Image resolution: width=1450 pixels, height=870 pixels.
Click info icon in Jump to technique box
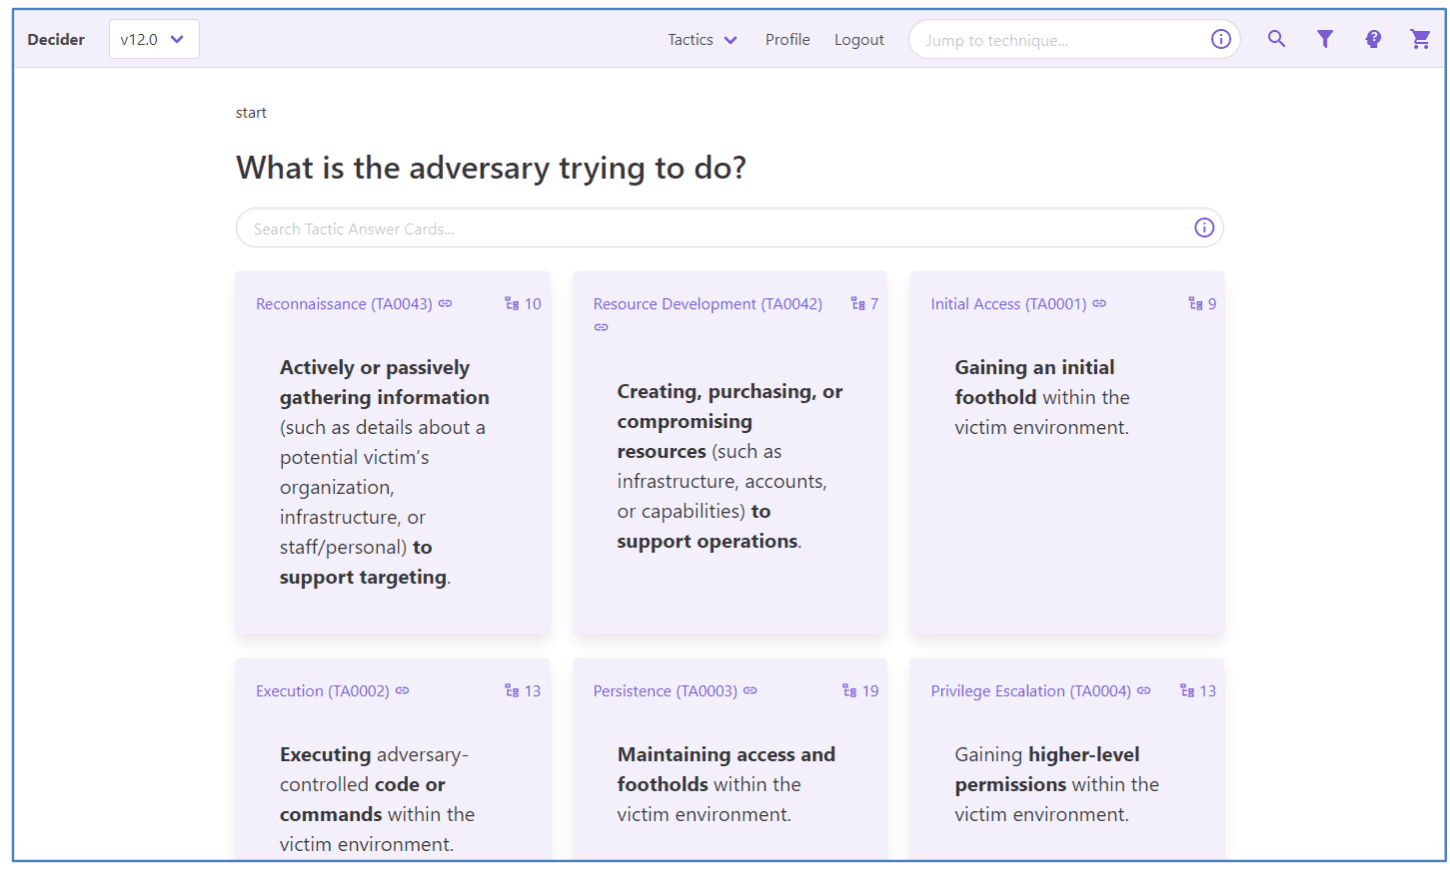(x=1220, y=39)
